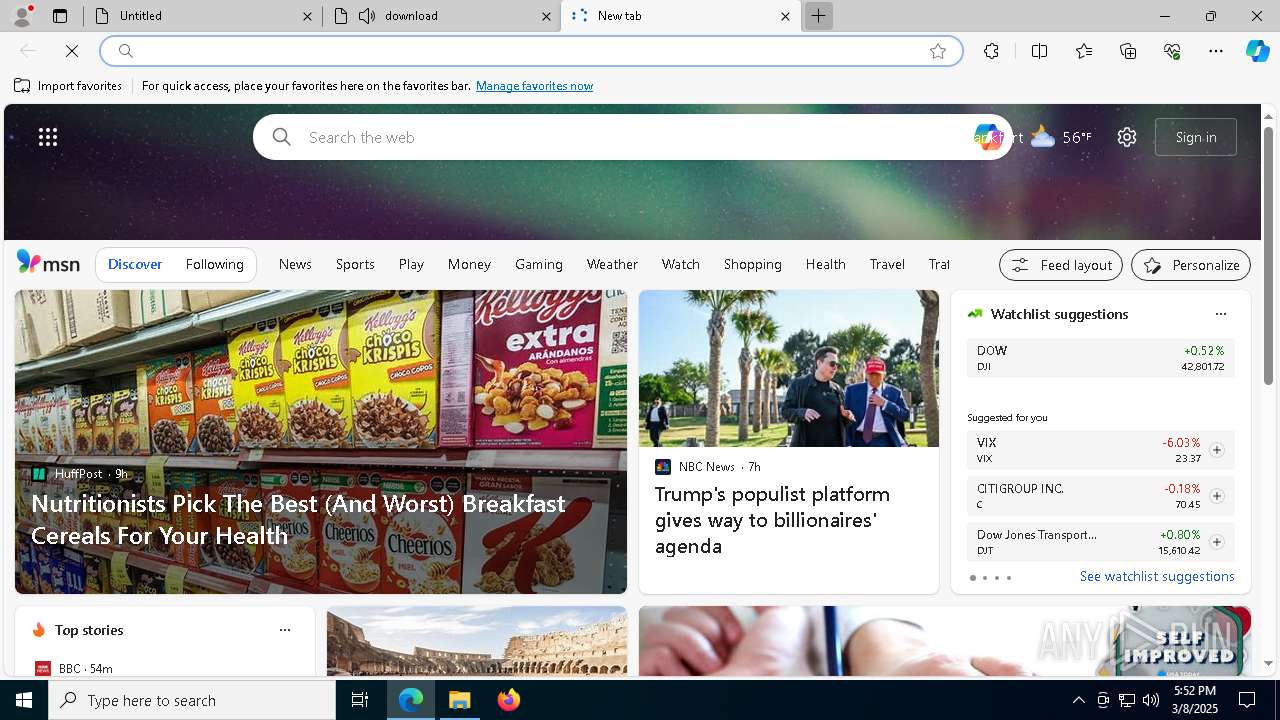Viewport: 1280px width, 720px height.
Task: Open the Copilot sidebar icon
Action: (1257, 51)
